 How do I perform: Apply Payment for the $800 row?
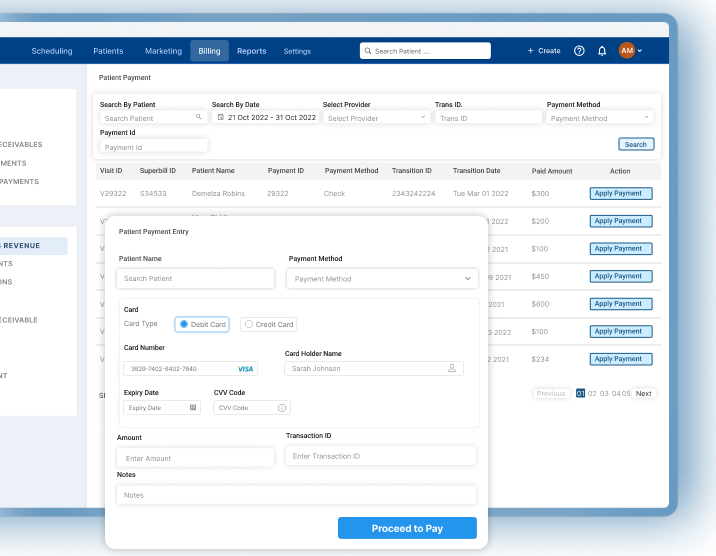[621, 304]
